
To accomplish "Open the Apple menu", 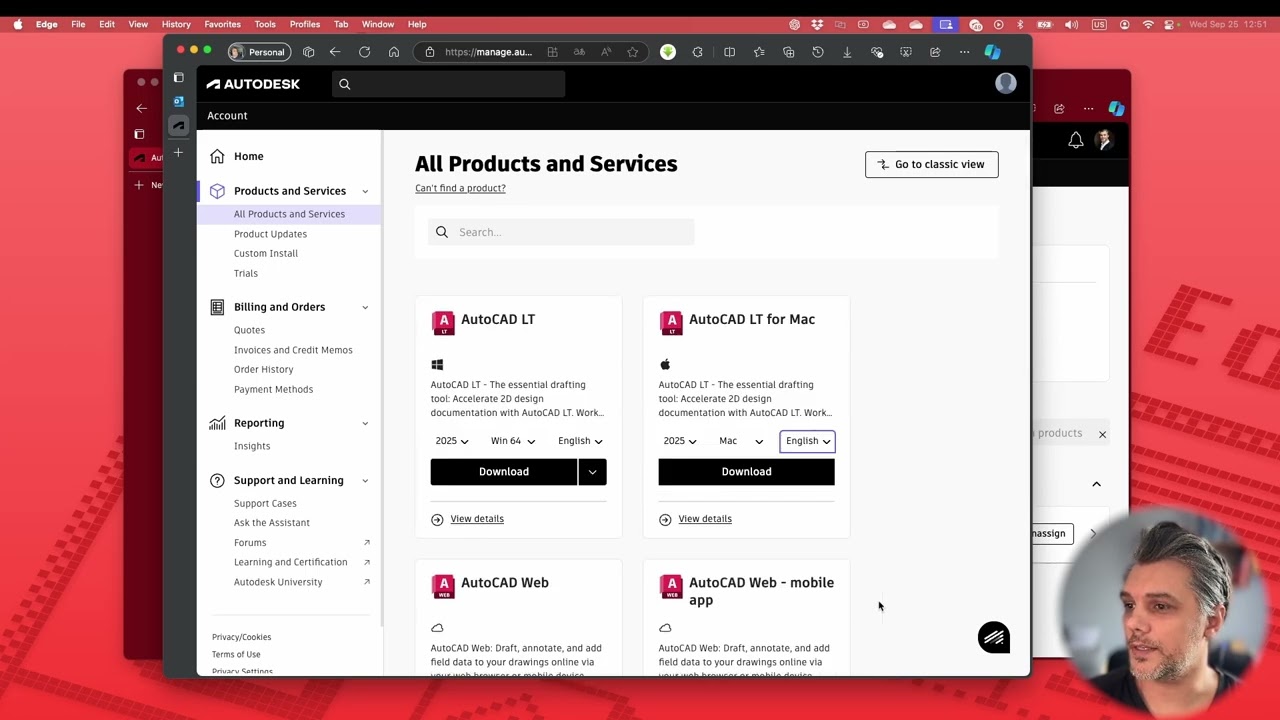I will tap(18, 24).
